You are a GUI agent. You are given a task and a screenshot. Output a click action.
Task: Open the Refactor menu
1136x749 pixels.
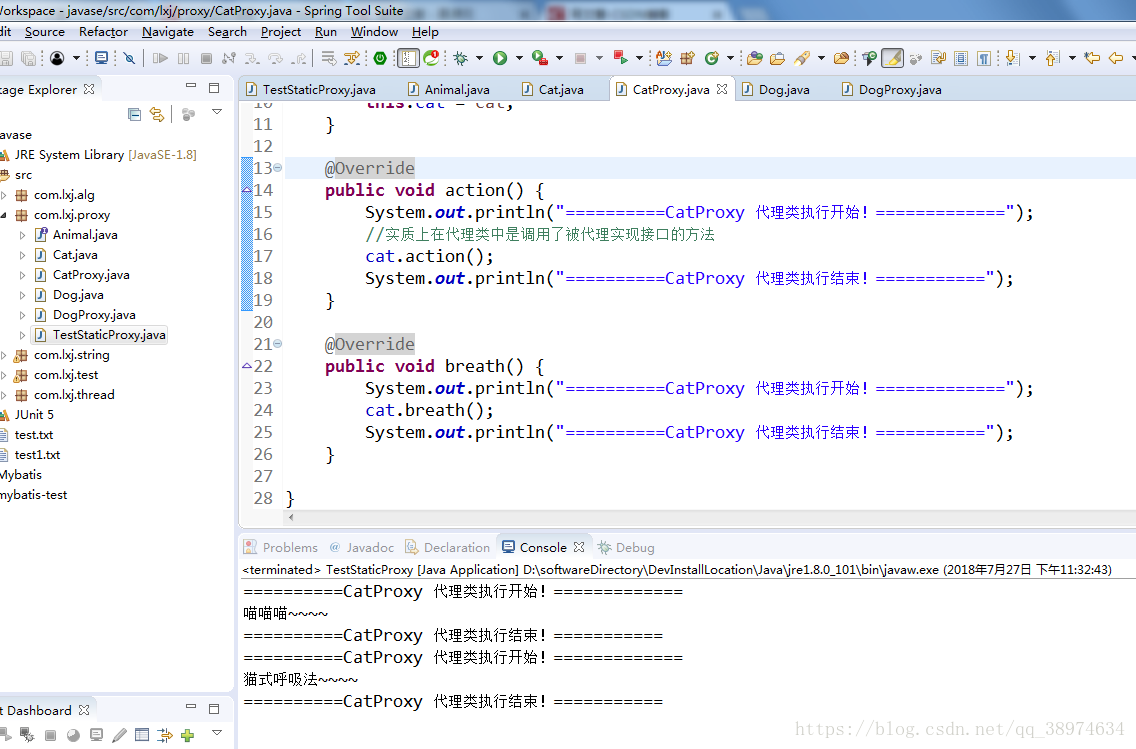coord(104,32)
